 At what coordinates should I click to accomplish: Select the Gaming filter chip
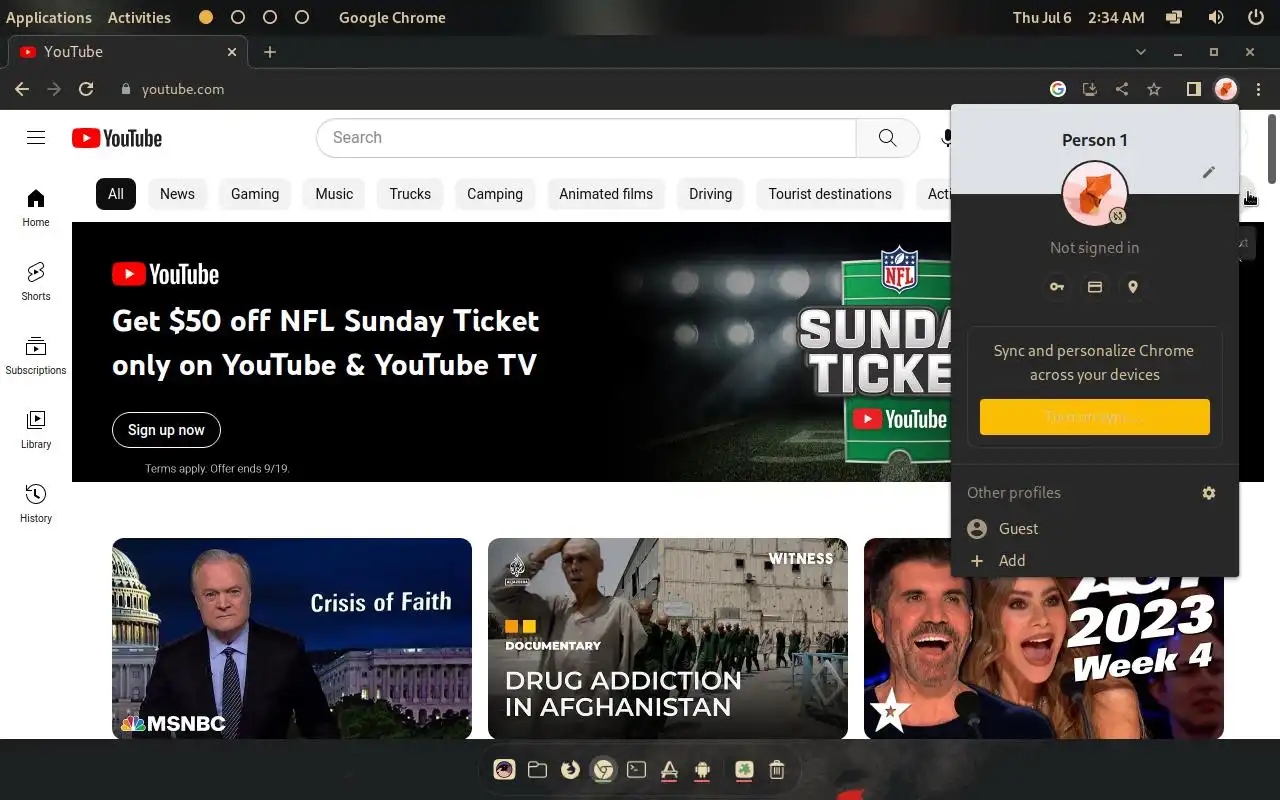click(x=255, y=194)
